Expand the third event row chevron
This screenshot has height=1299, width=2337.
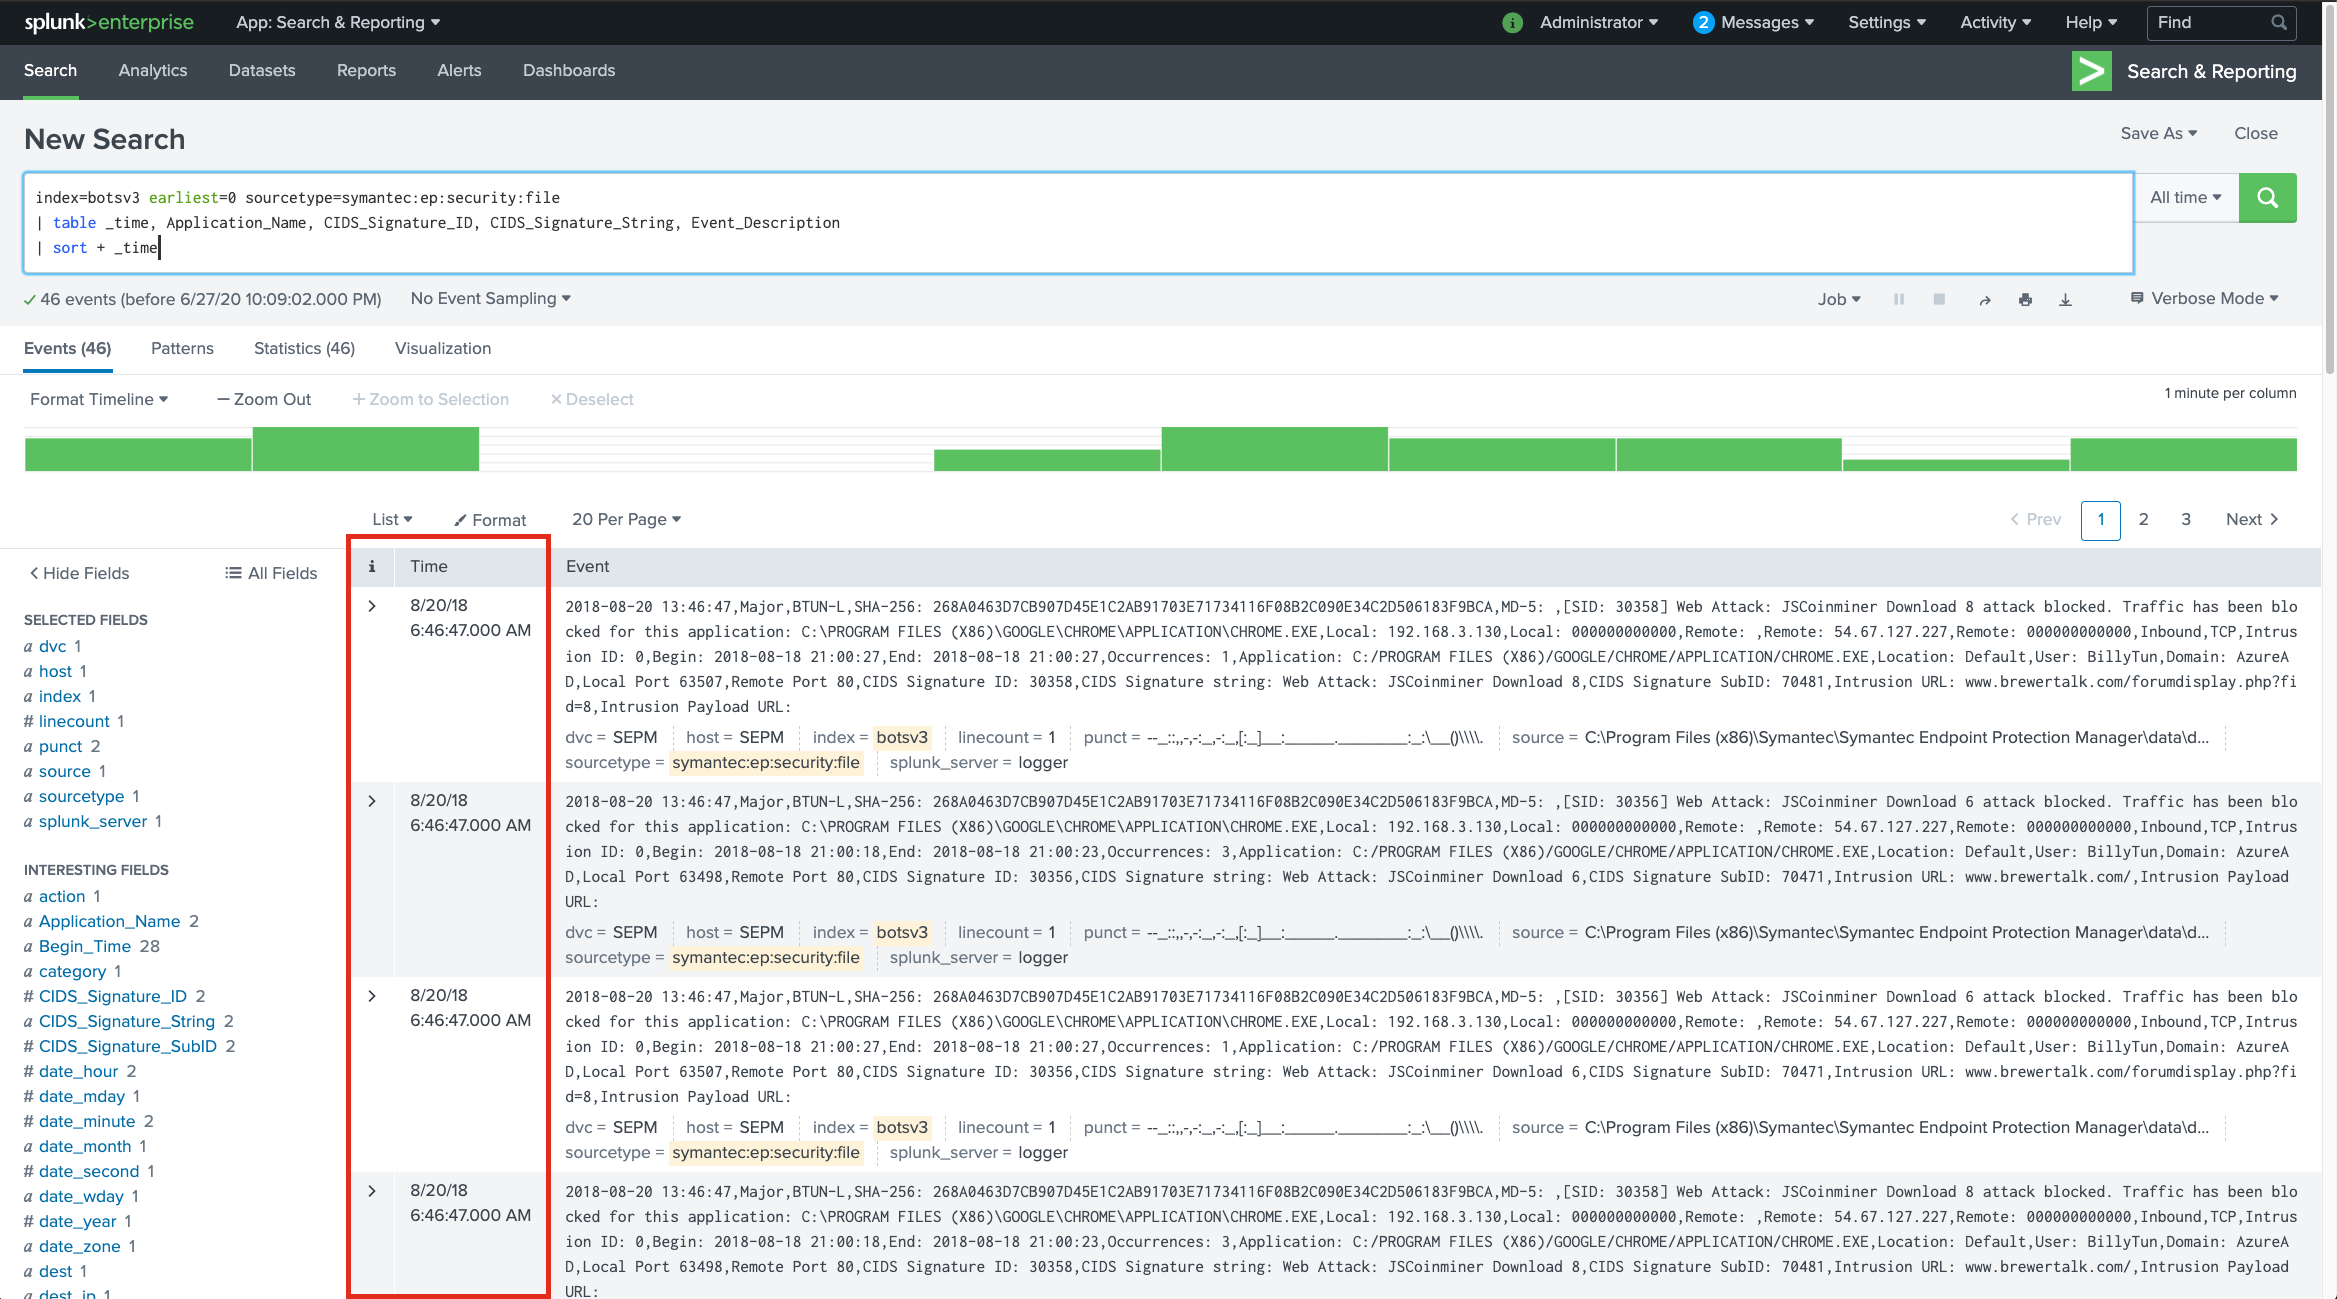(372, 996)
